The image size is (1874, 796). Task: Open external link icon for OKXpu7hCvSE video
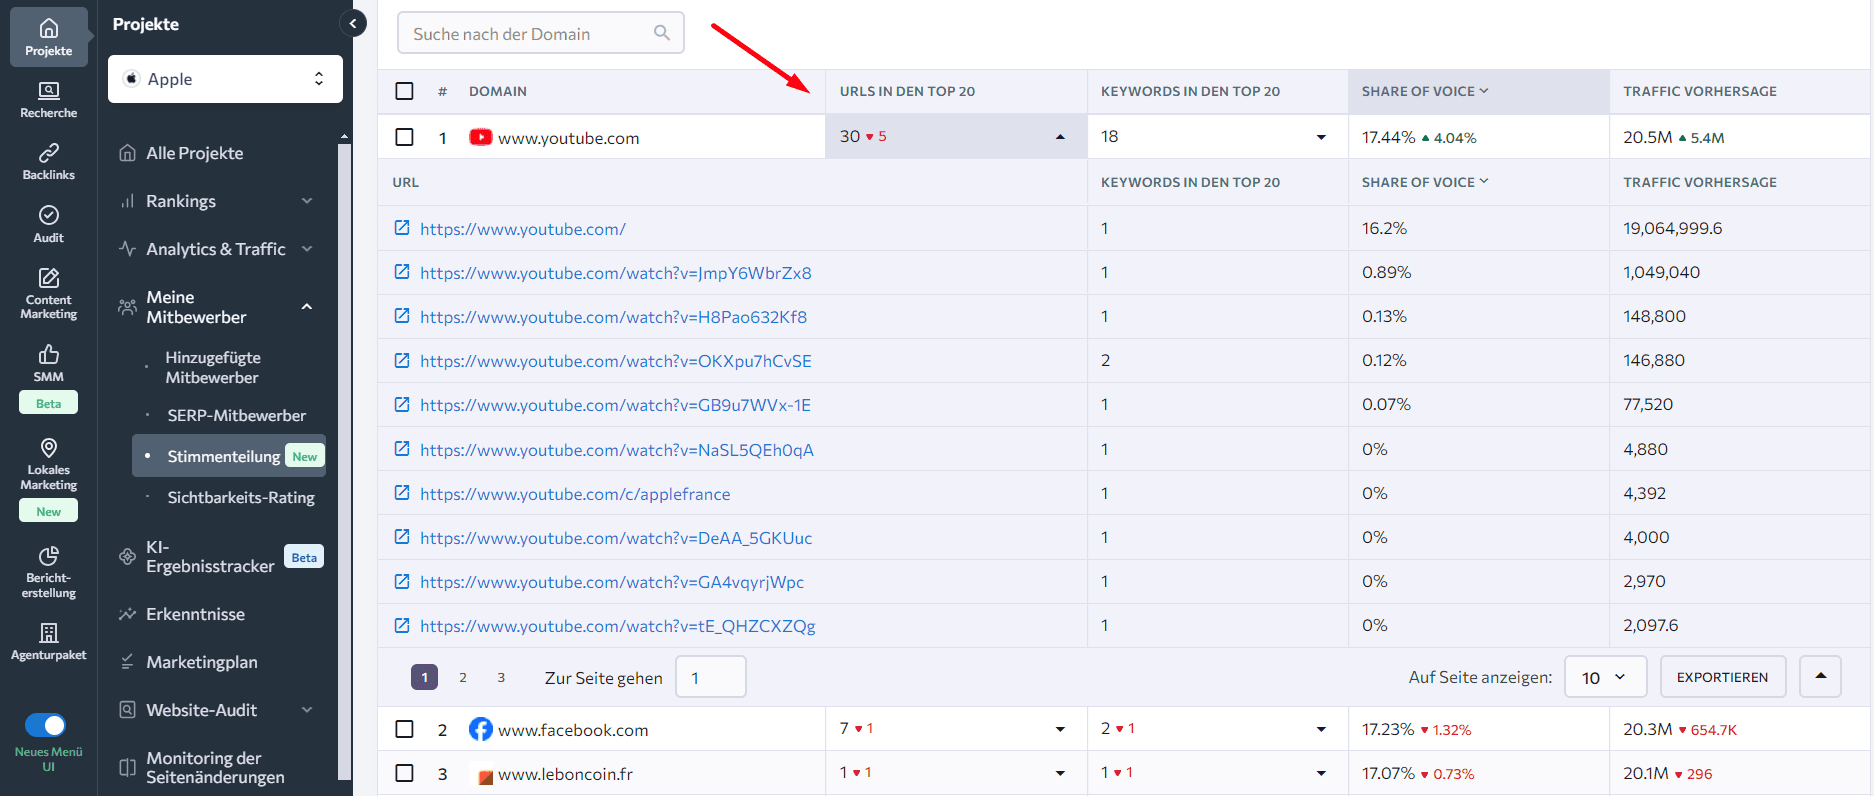[x=402, y=360]
